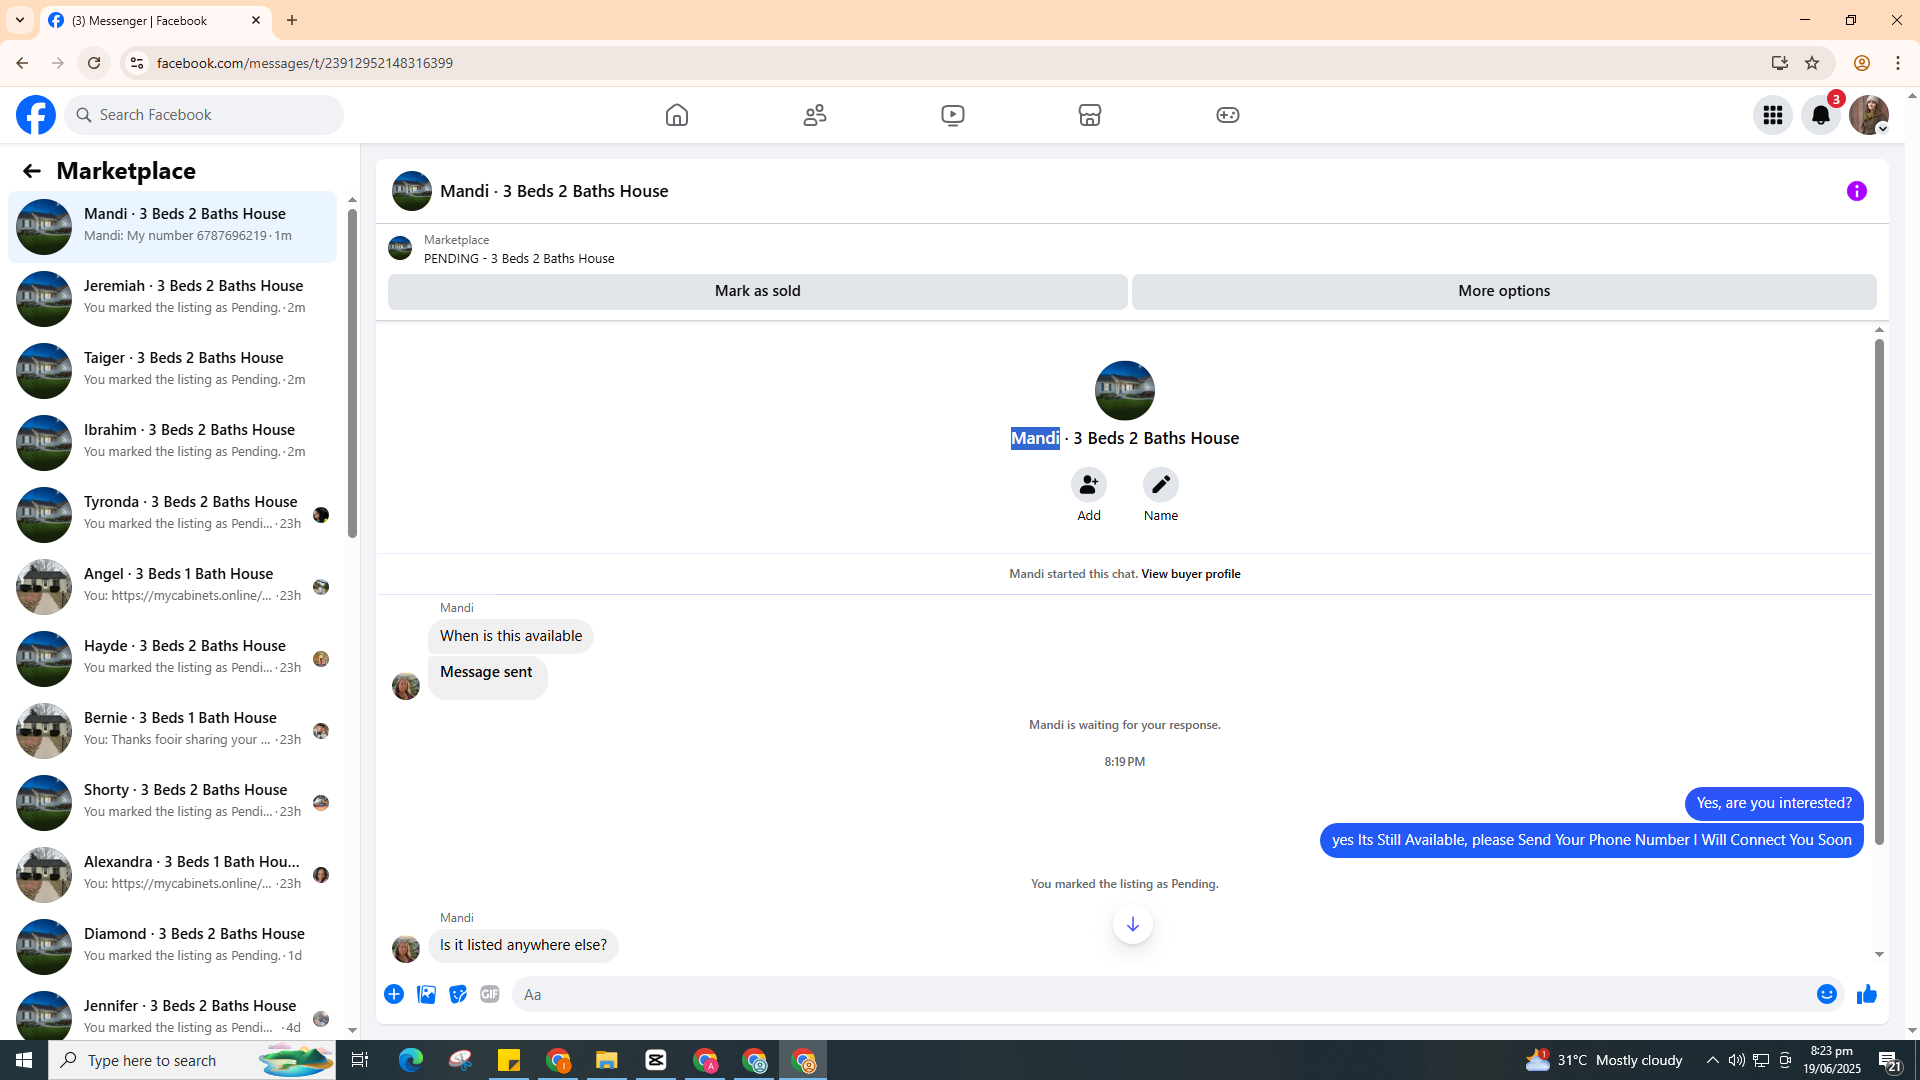Click the listing thumbnail in chat header
Image resolution: width=1920 pixels, height=1080 pixels.
point(412,191)
